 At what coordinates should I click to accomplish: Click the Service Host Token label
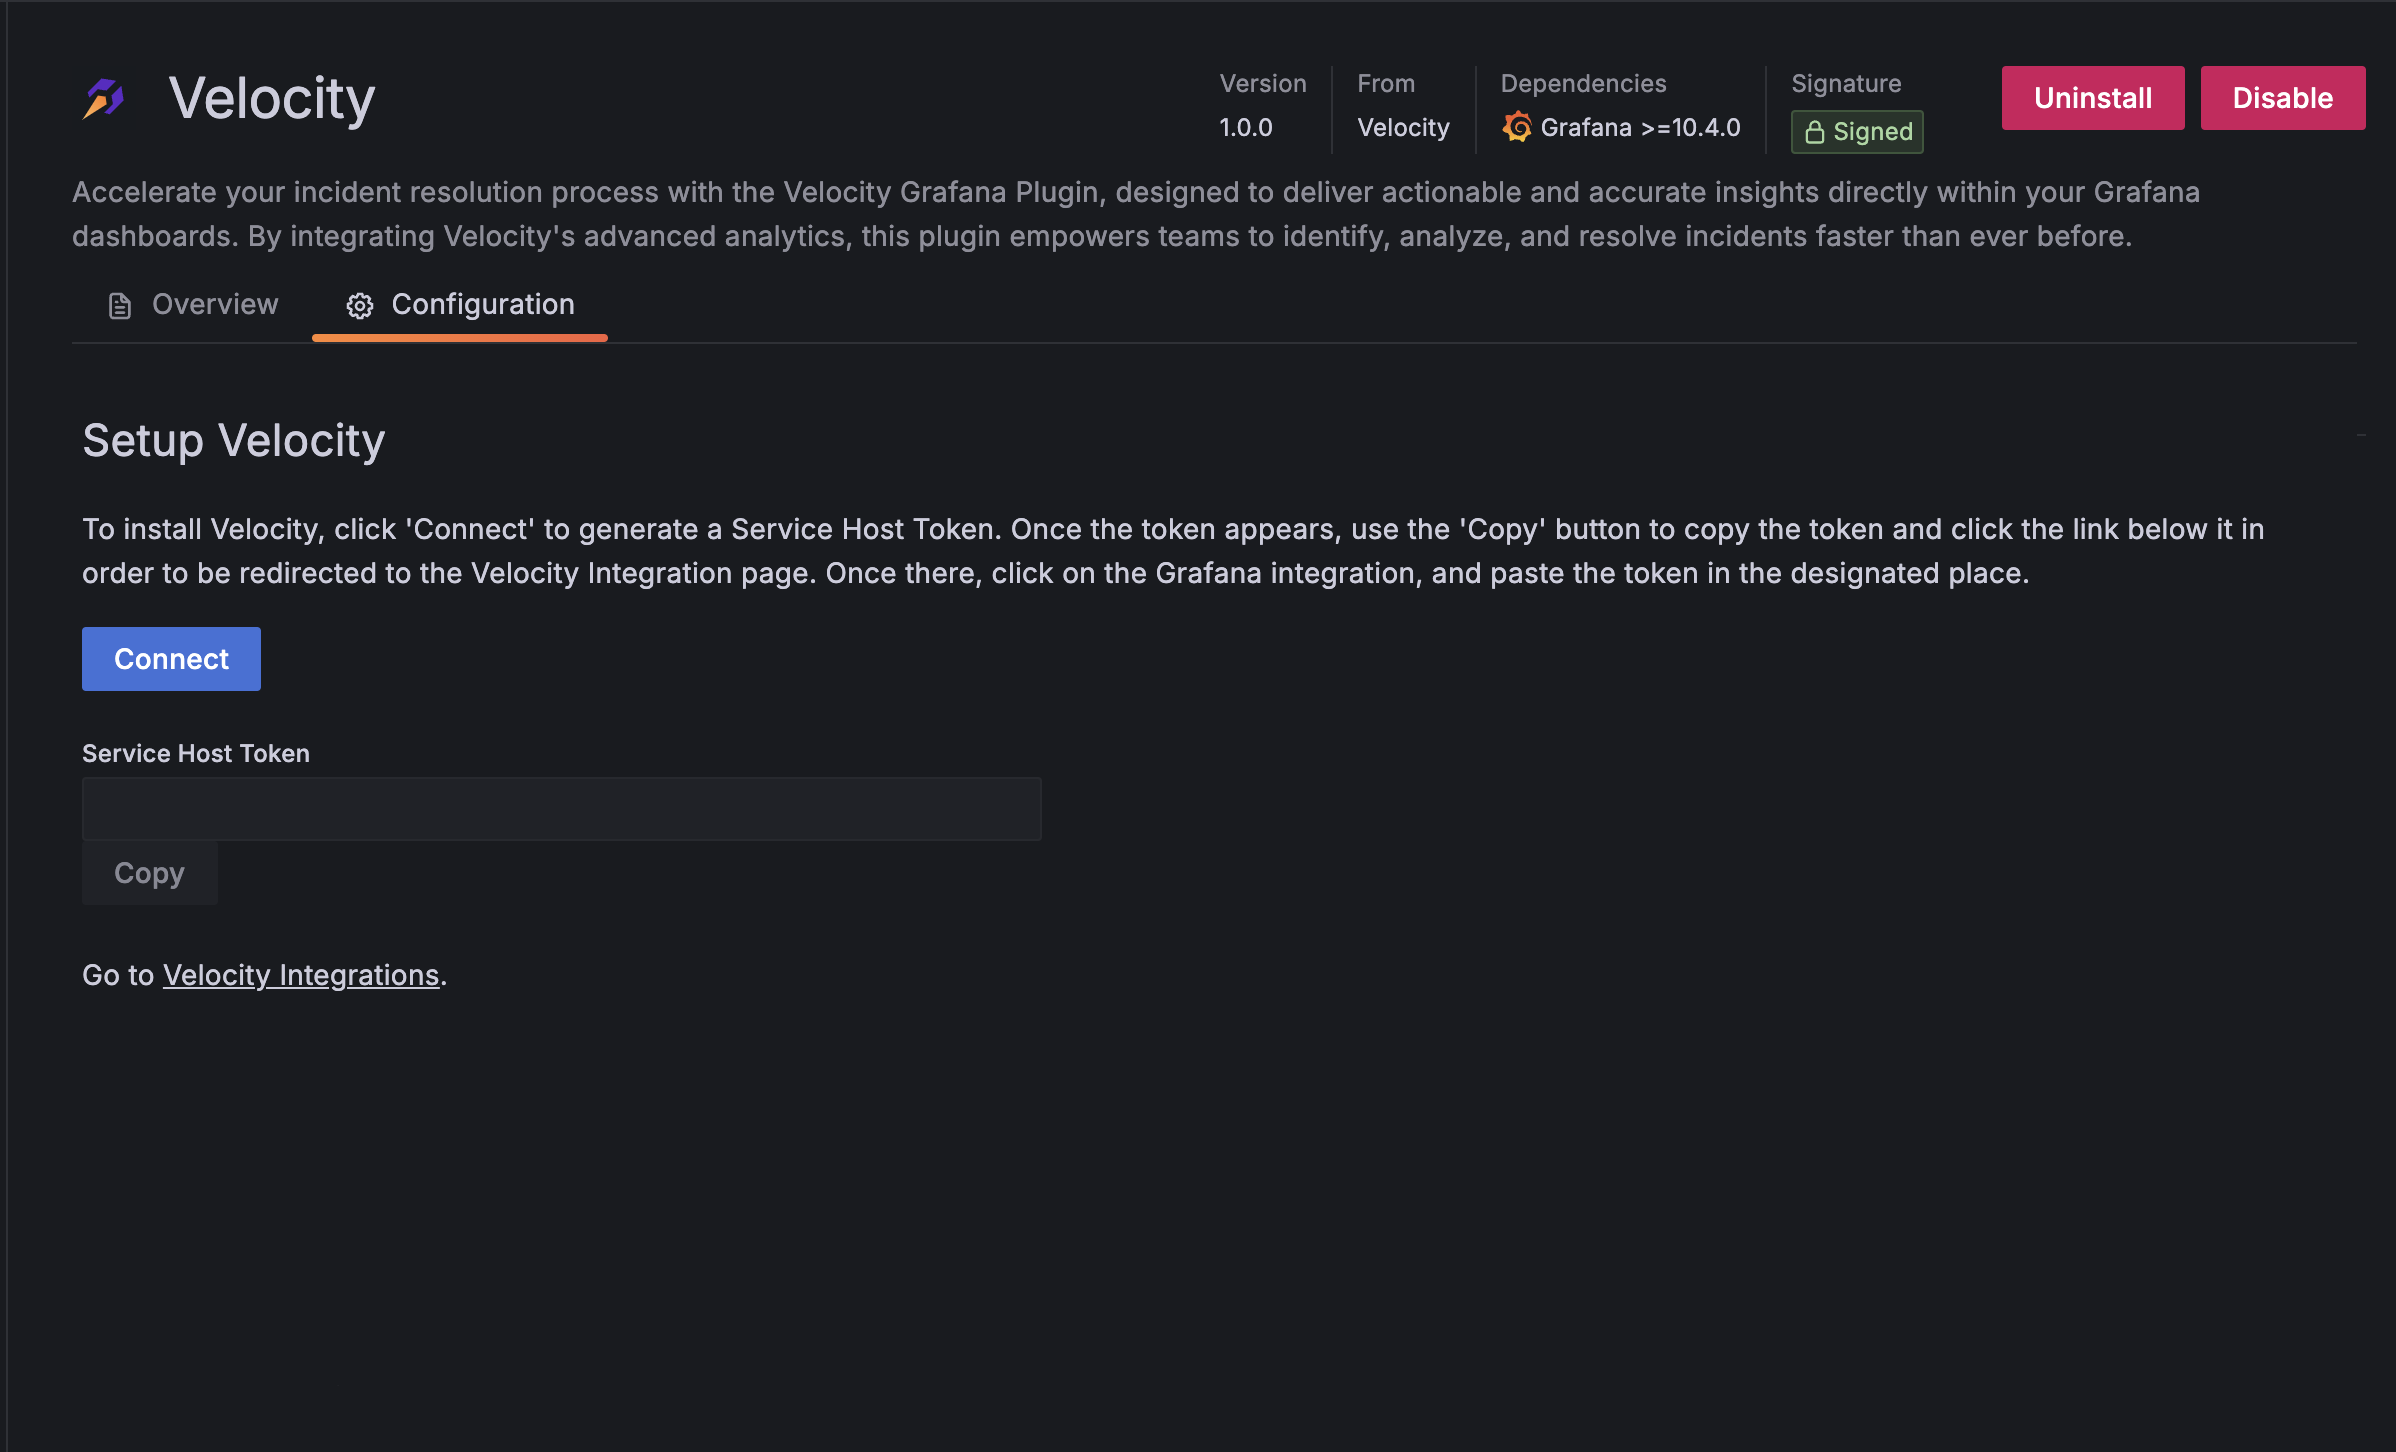pos(196,753)
